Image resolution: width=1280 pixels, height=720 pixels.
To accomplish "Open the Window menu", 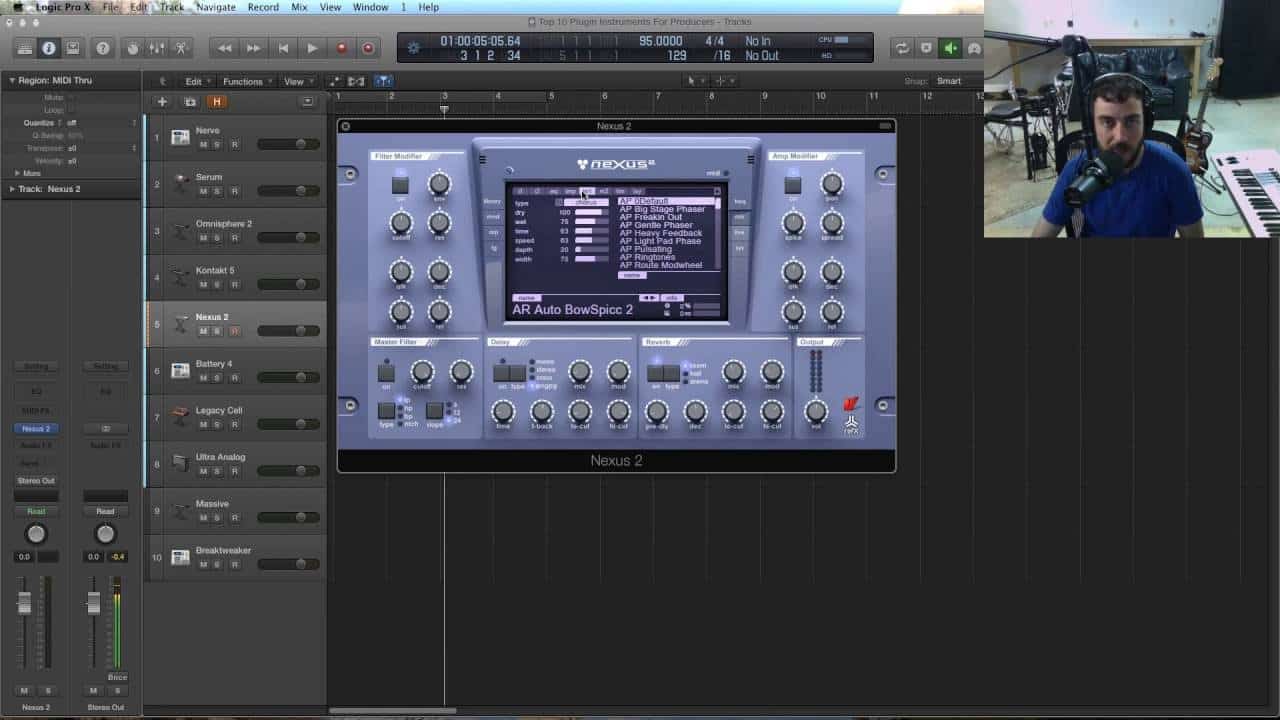I will [370, 7].
